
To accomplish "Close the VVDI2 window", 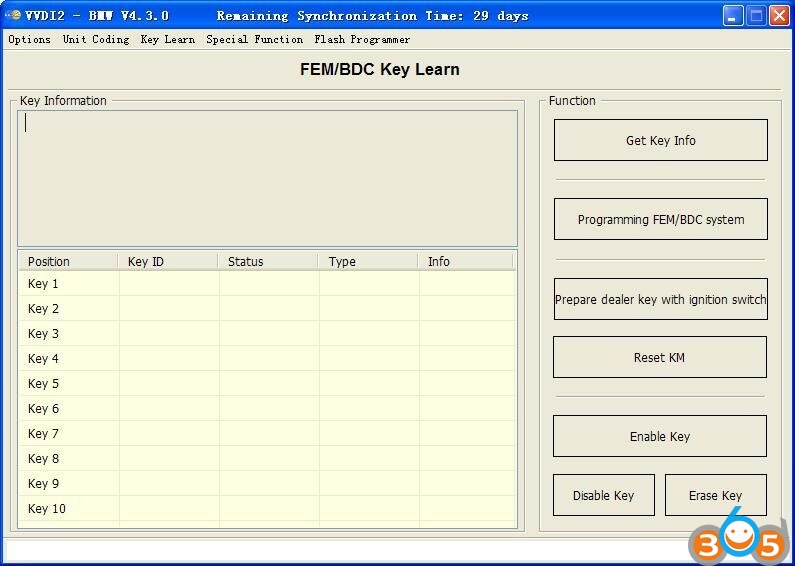I will coord(779,16).
